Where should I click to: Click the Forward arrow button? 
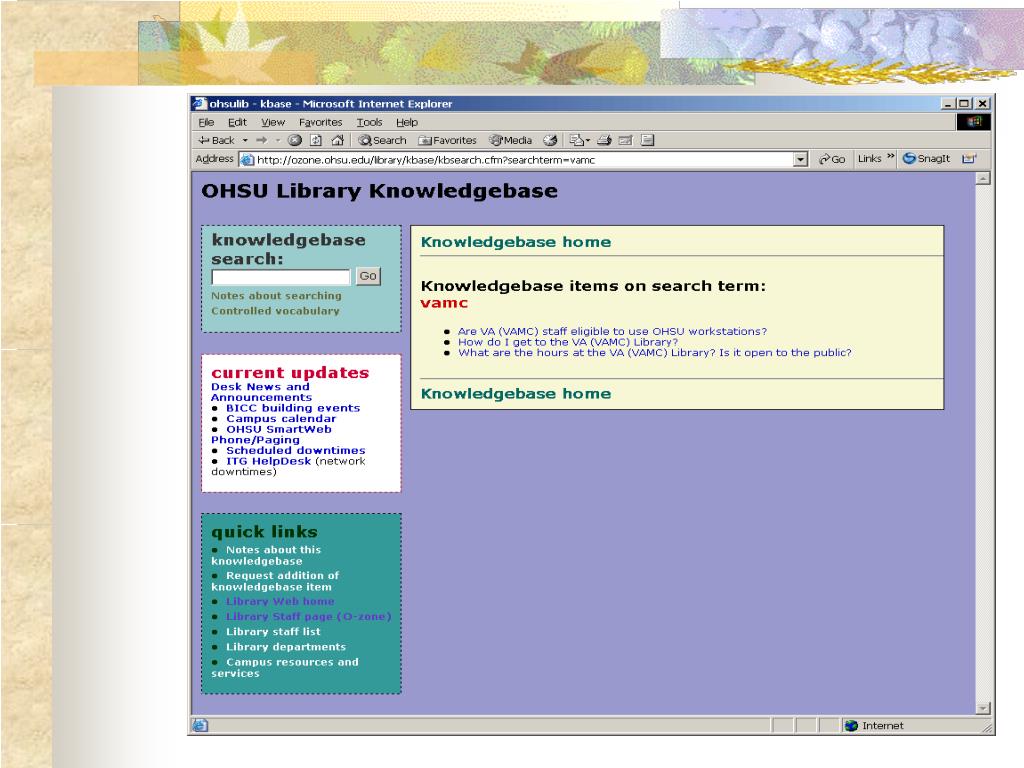pyautogui.click(x=261, y=140)
